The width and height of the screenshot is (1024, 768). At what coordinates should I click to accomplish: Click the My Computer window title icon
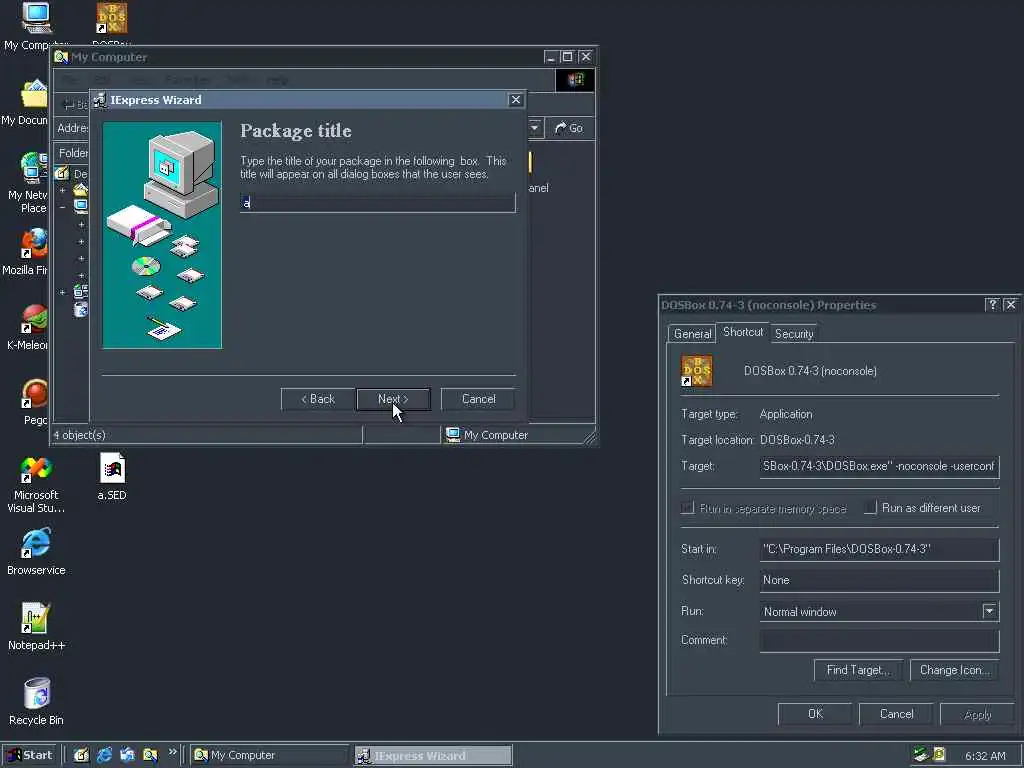click(61, 57)
